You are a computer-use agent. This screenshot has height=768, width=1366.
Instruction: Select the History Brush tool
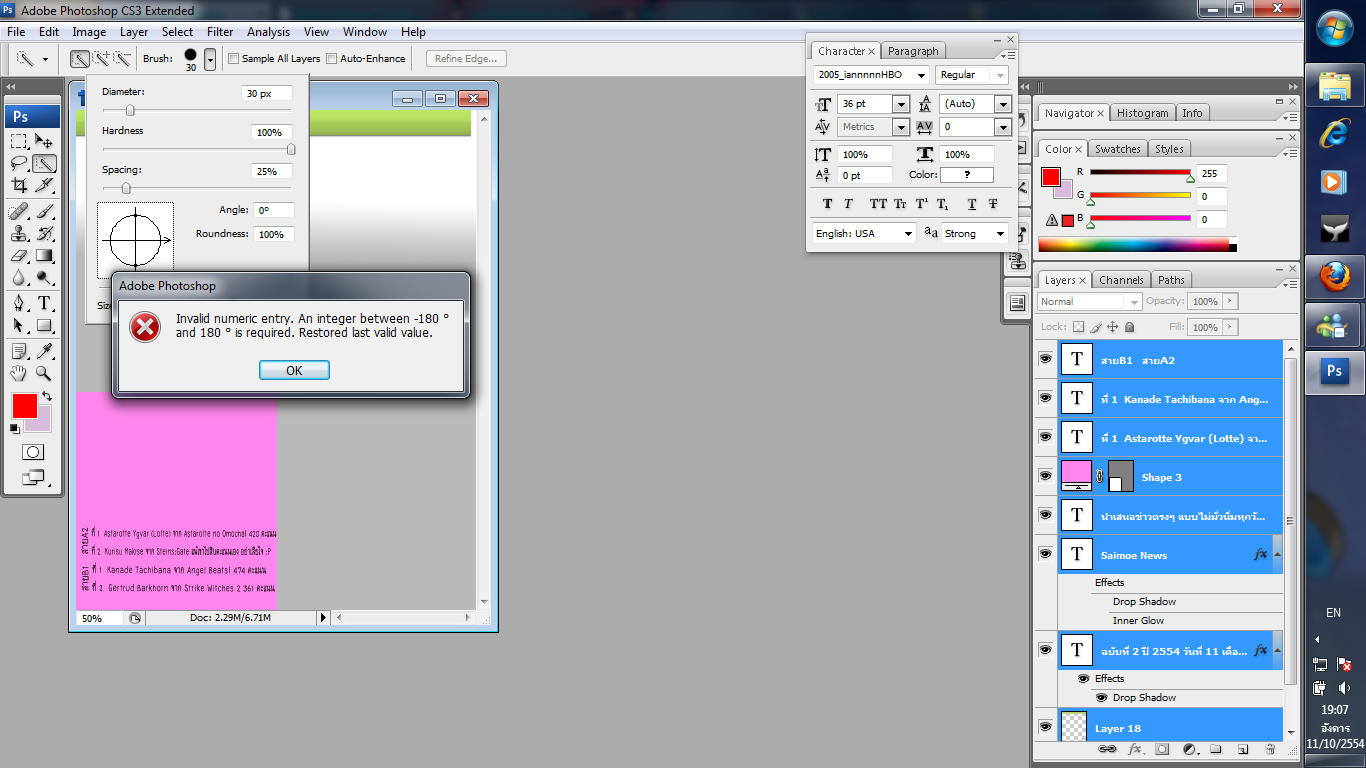pyautogui.click(x=44, y=233)
